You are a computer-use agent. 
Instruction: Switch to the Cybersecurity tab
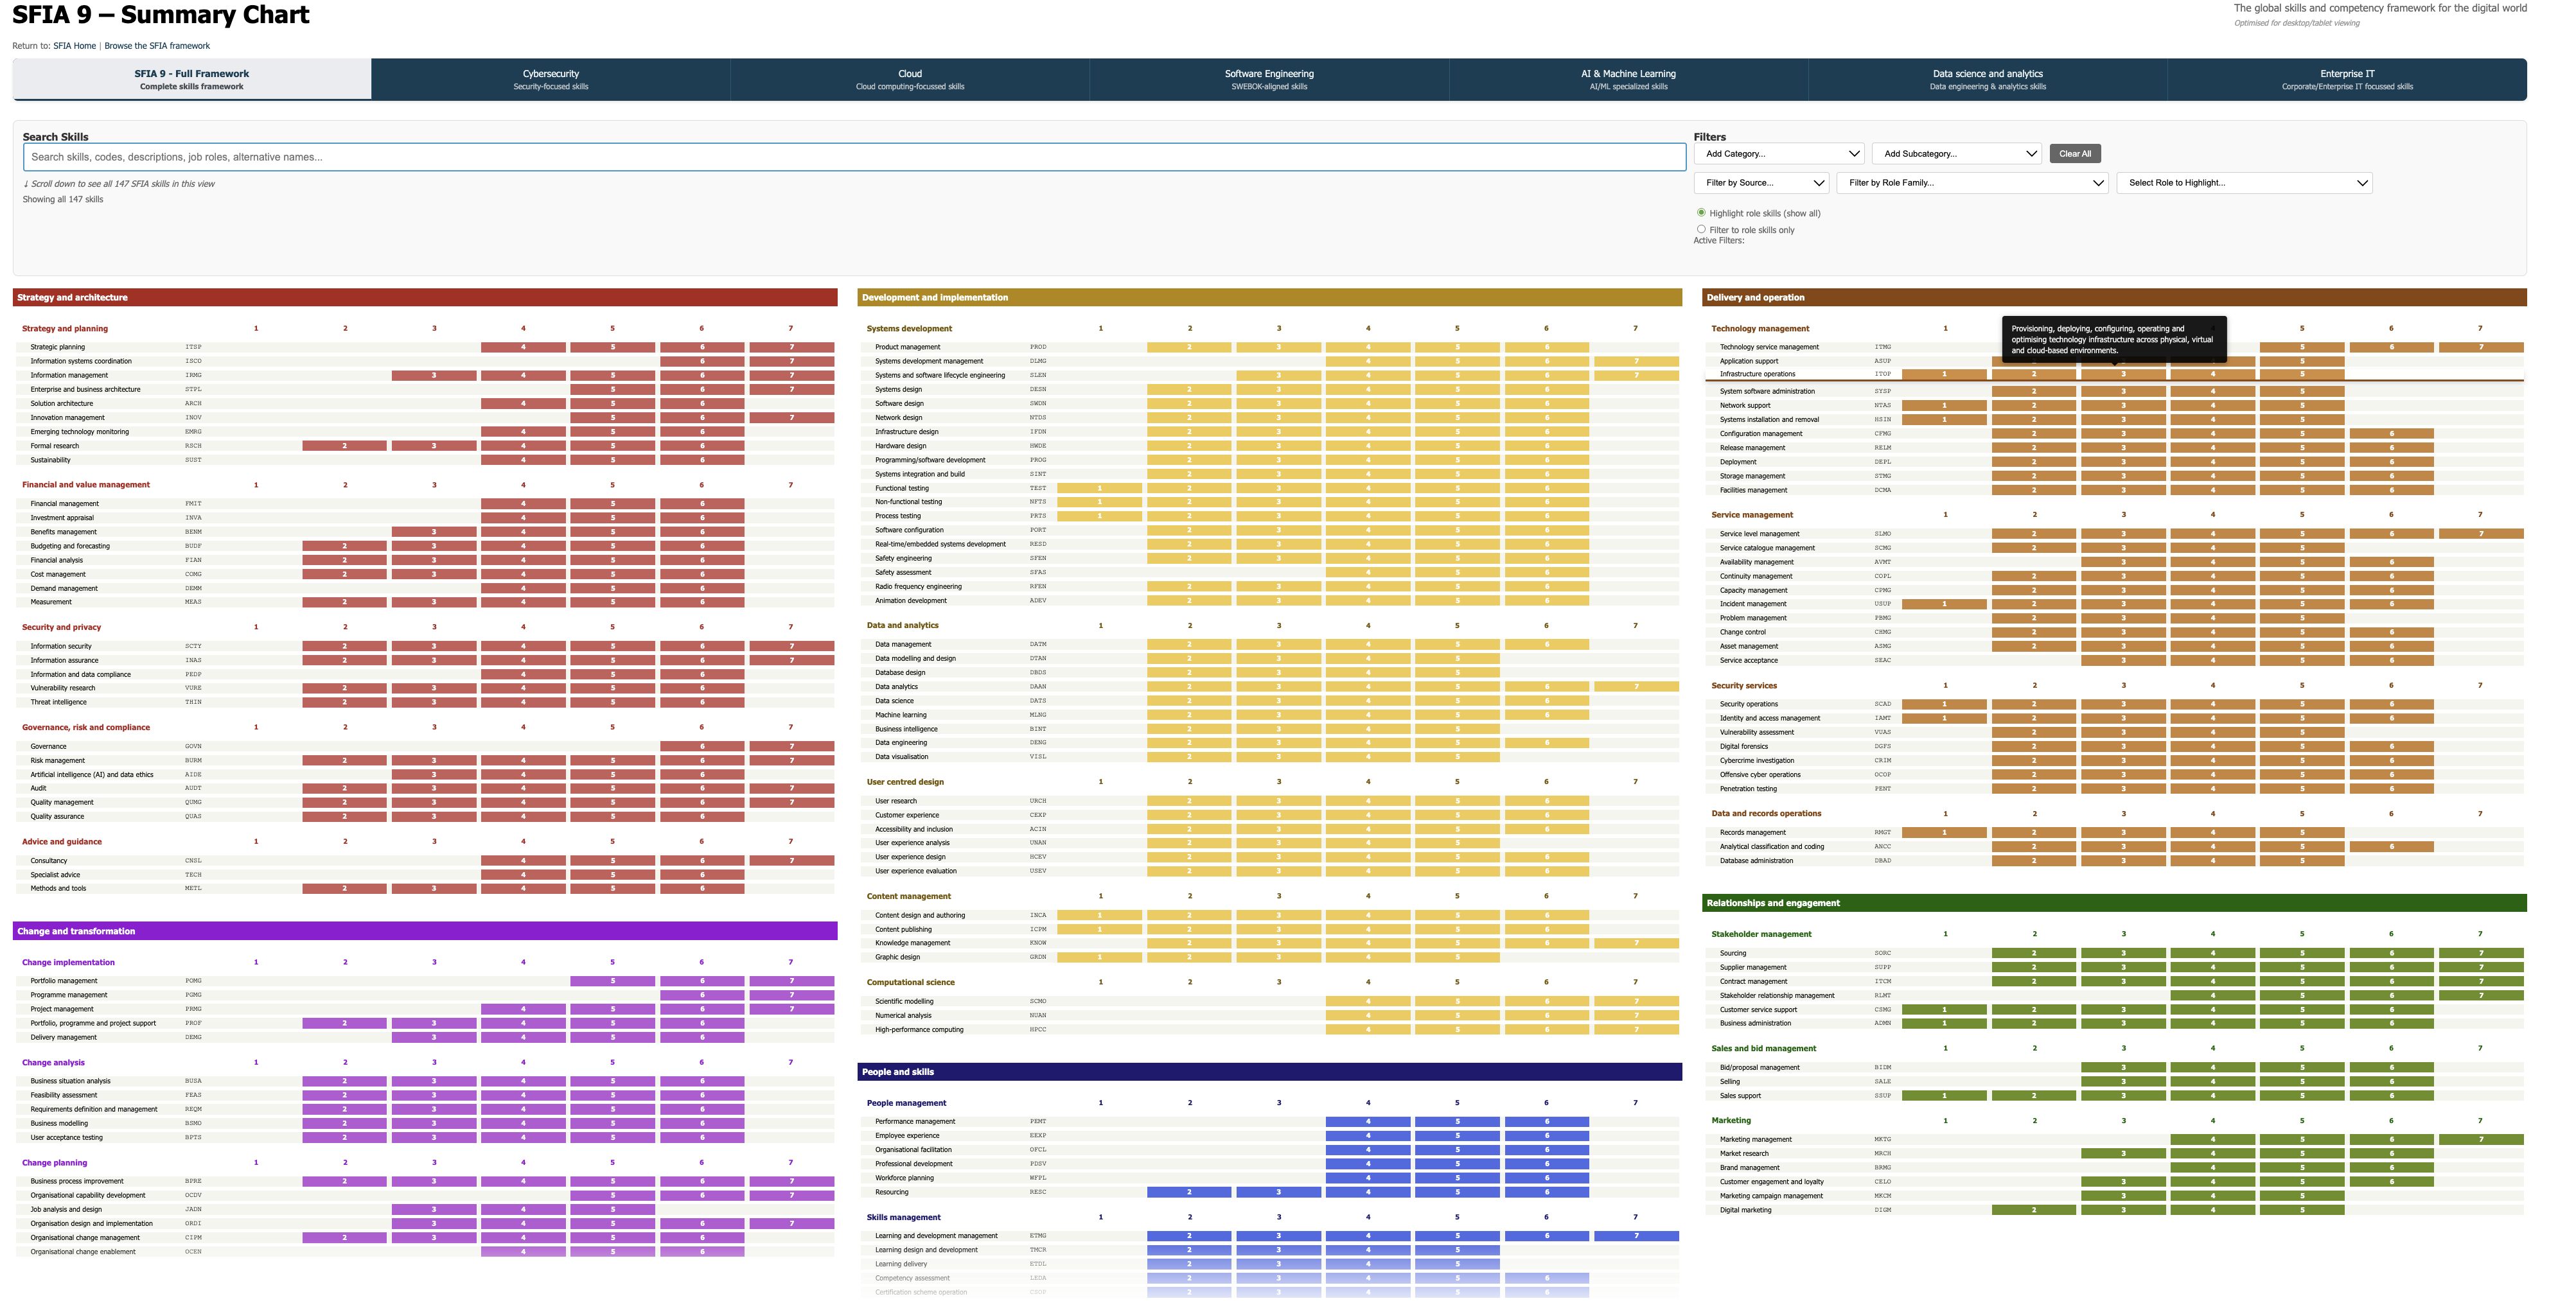pyautogui.click(x=550, y=79)
